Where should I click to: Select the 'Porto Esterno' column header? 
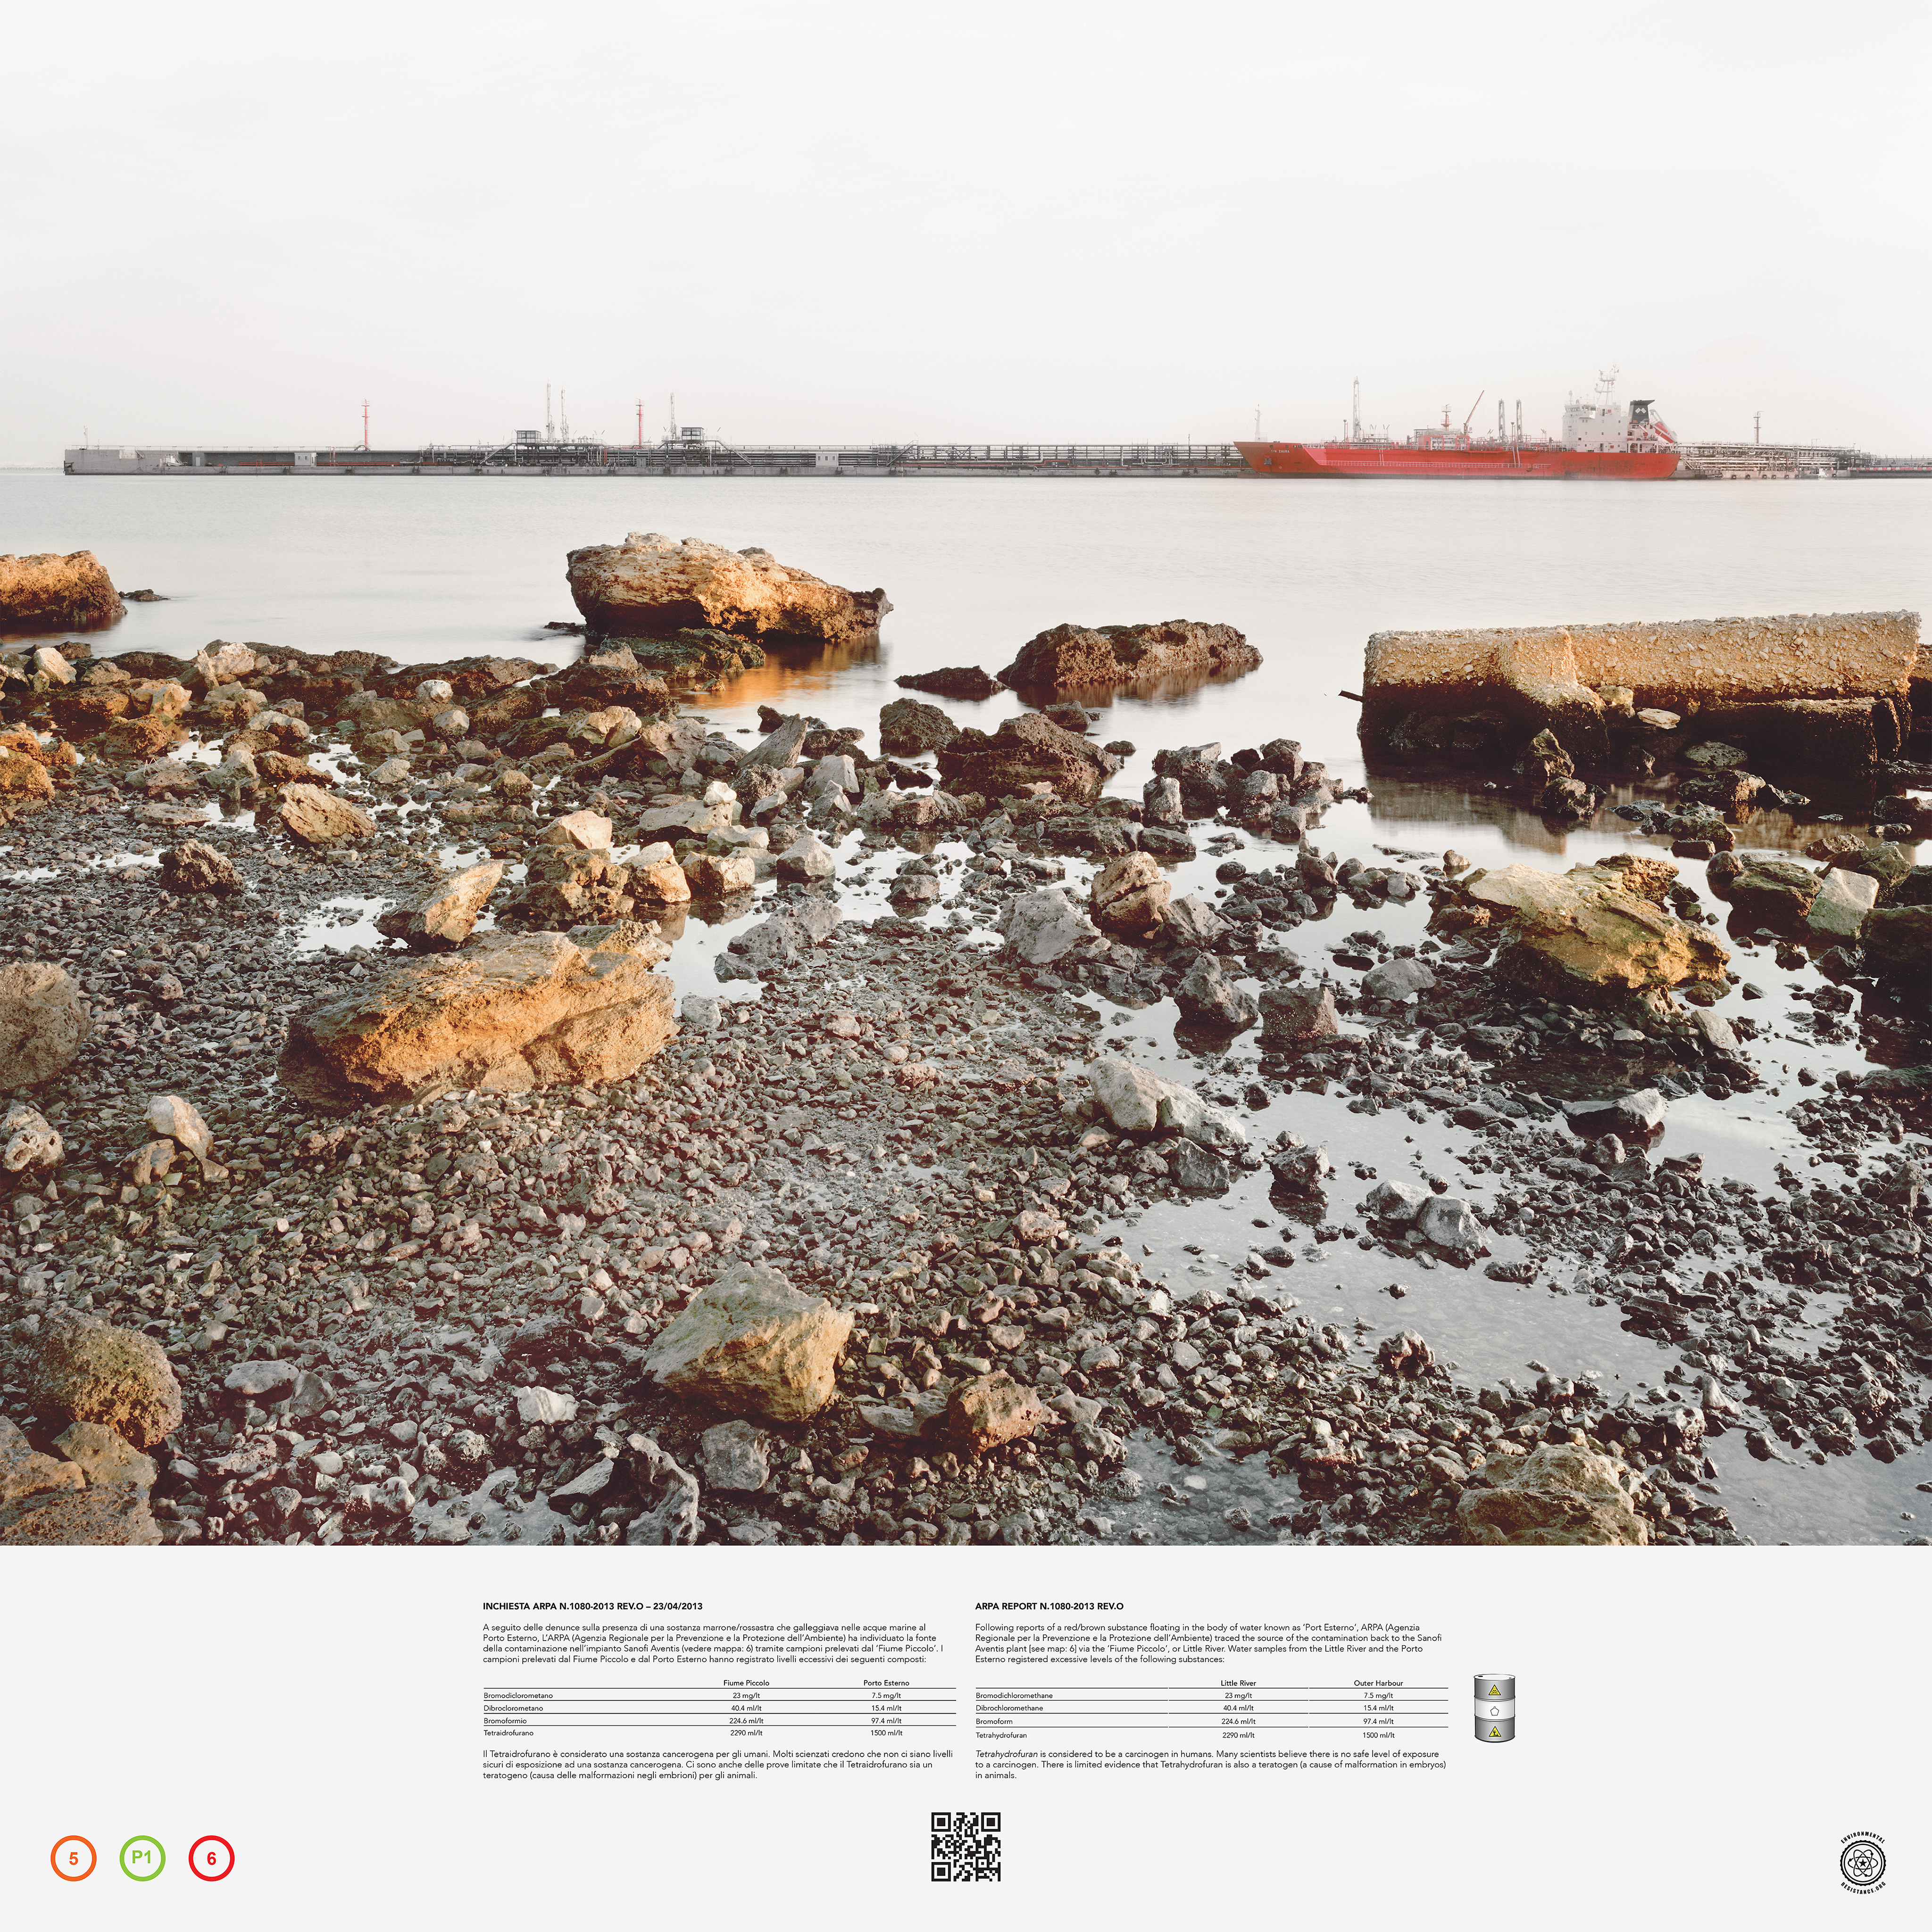[x=886, y=1683]
